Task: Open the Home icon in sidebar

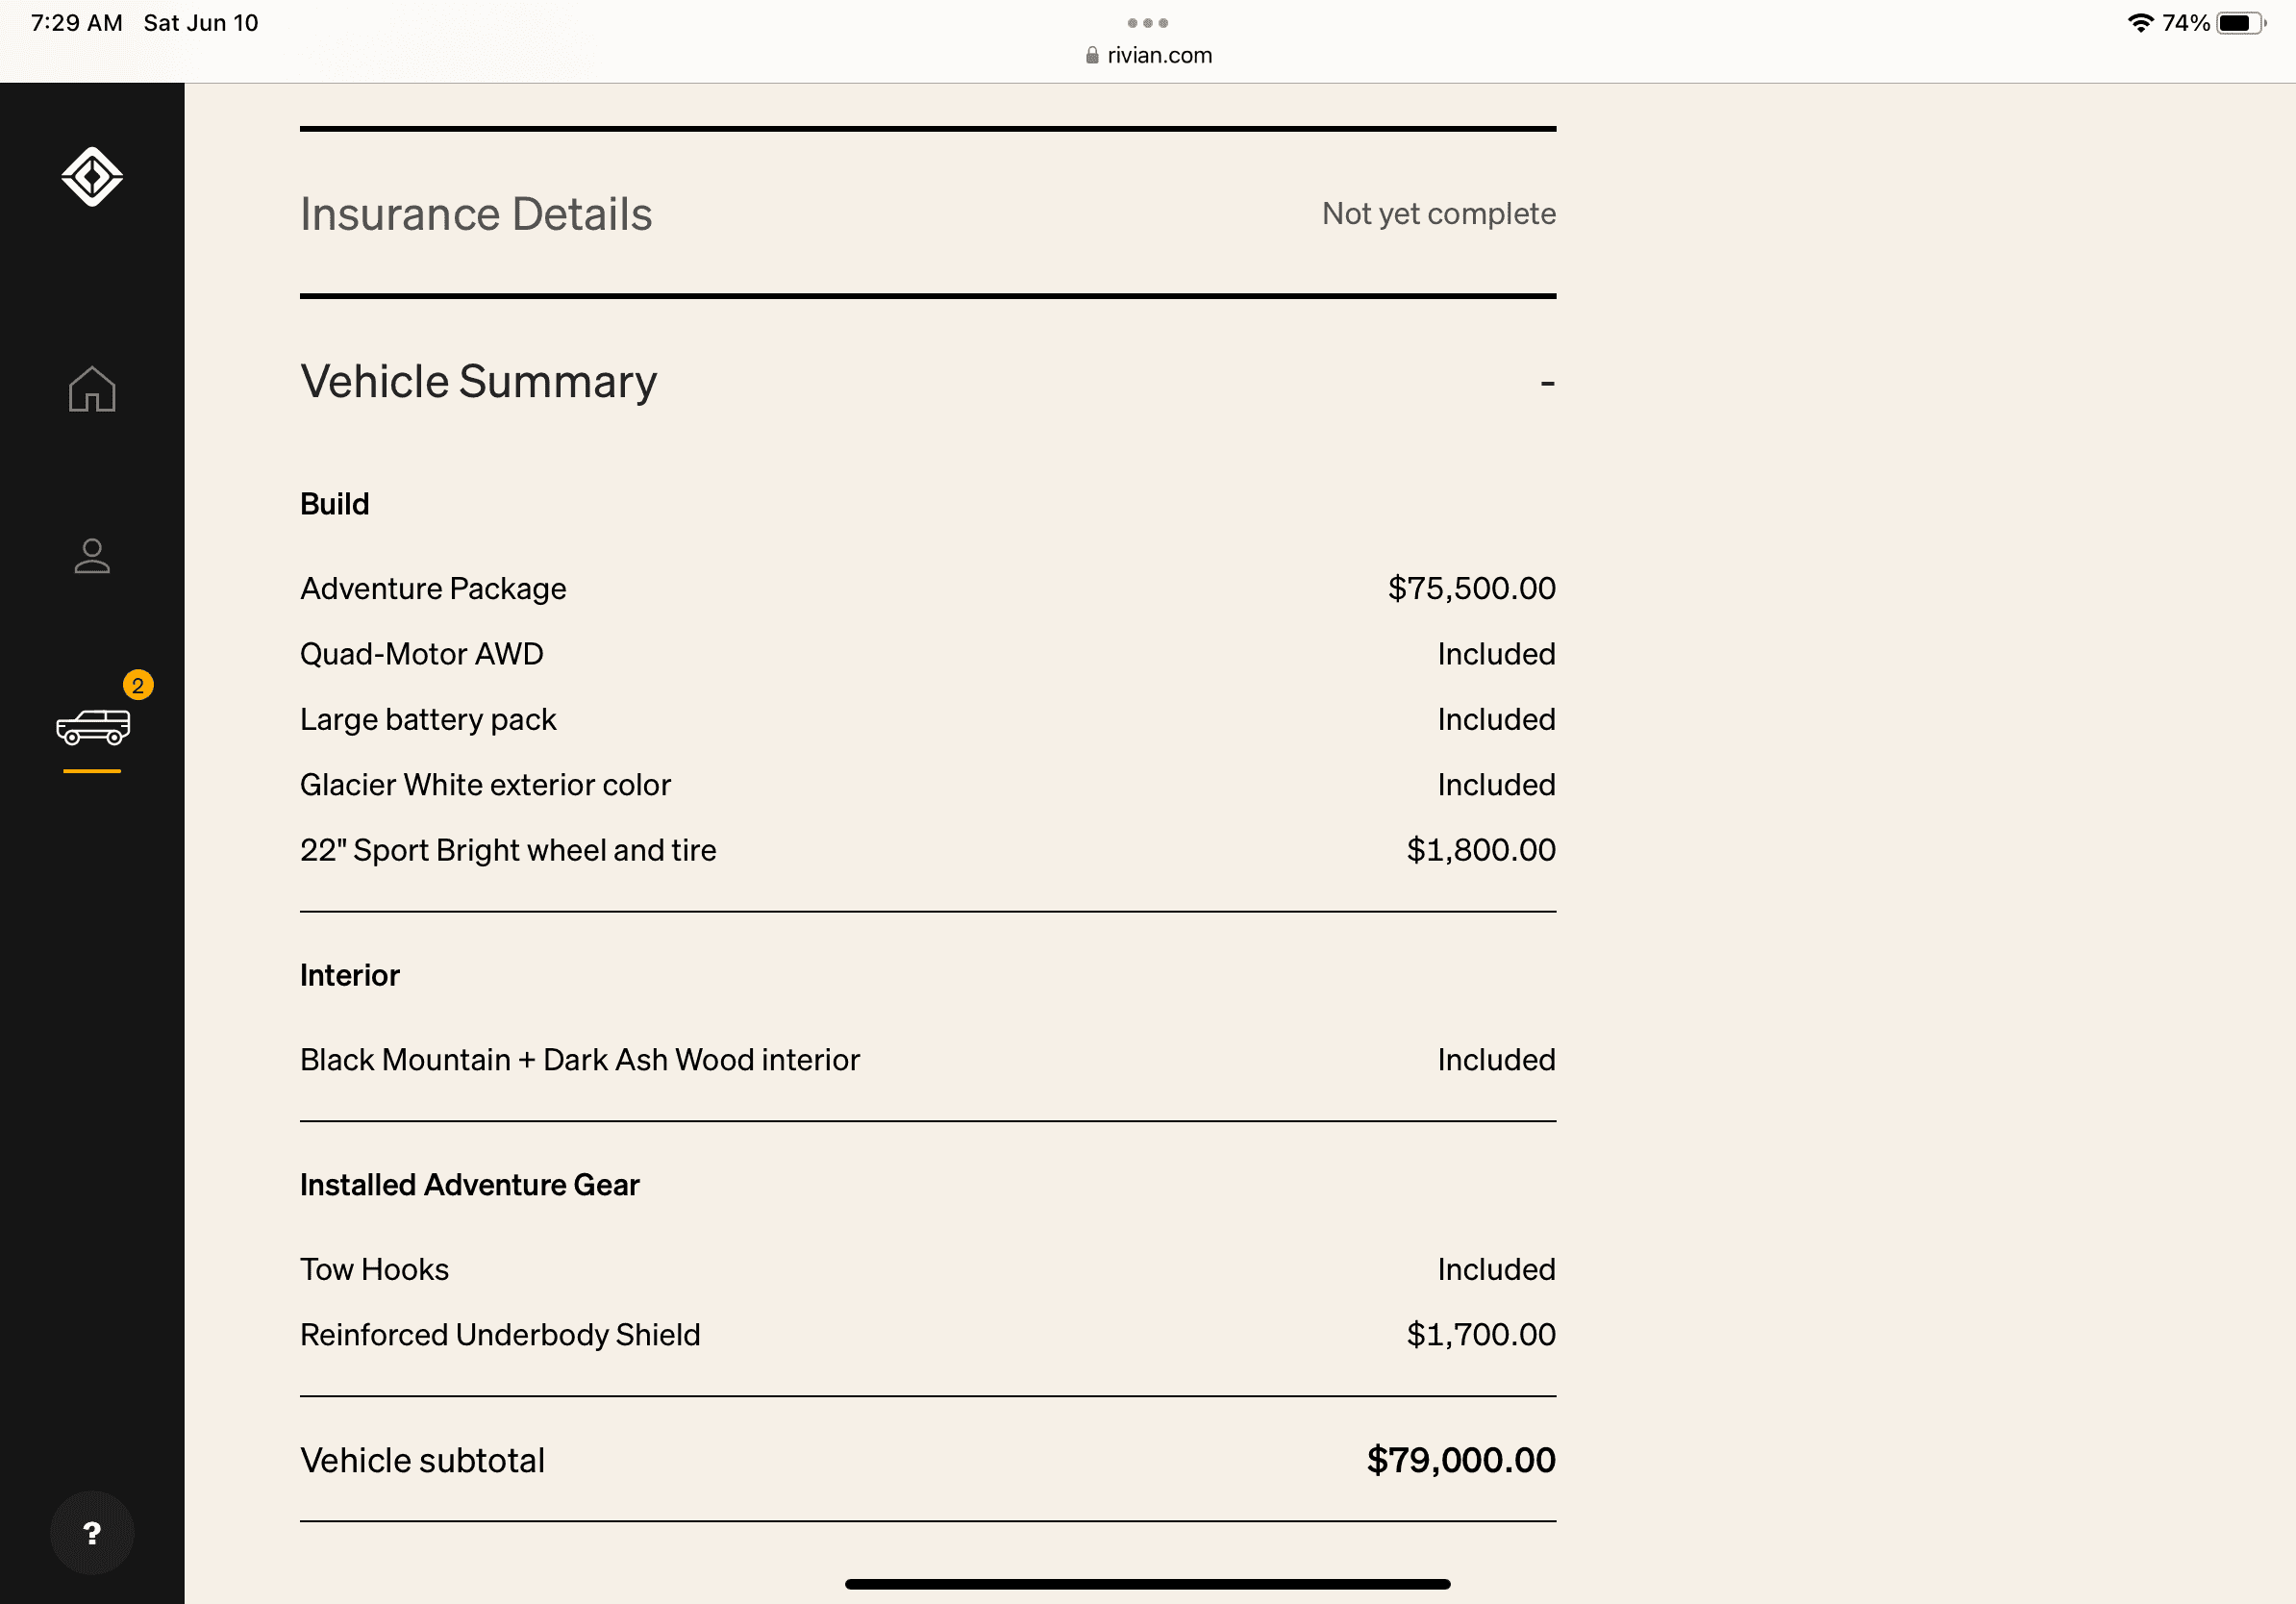Action: pyautogui.click(x=92, y=389)
